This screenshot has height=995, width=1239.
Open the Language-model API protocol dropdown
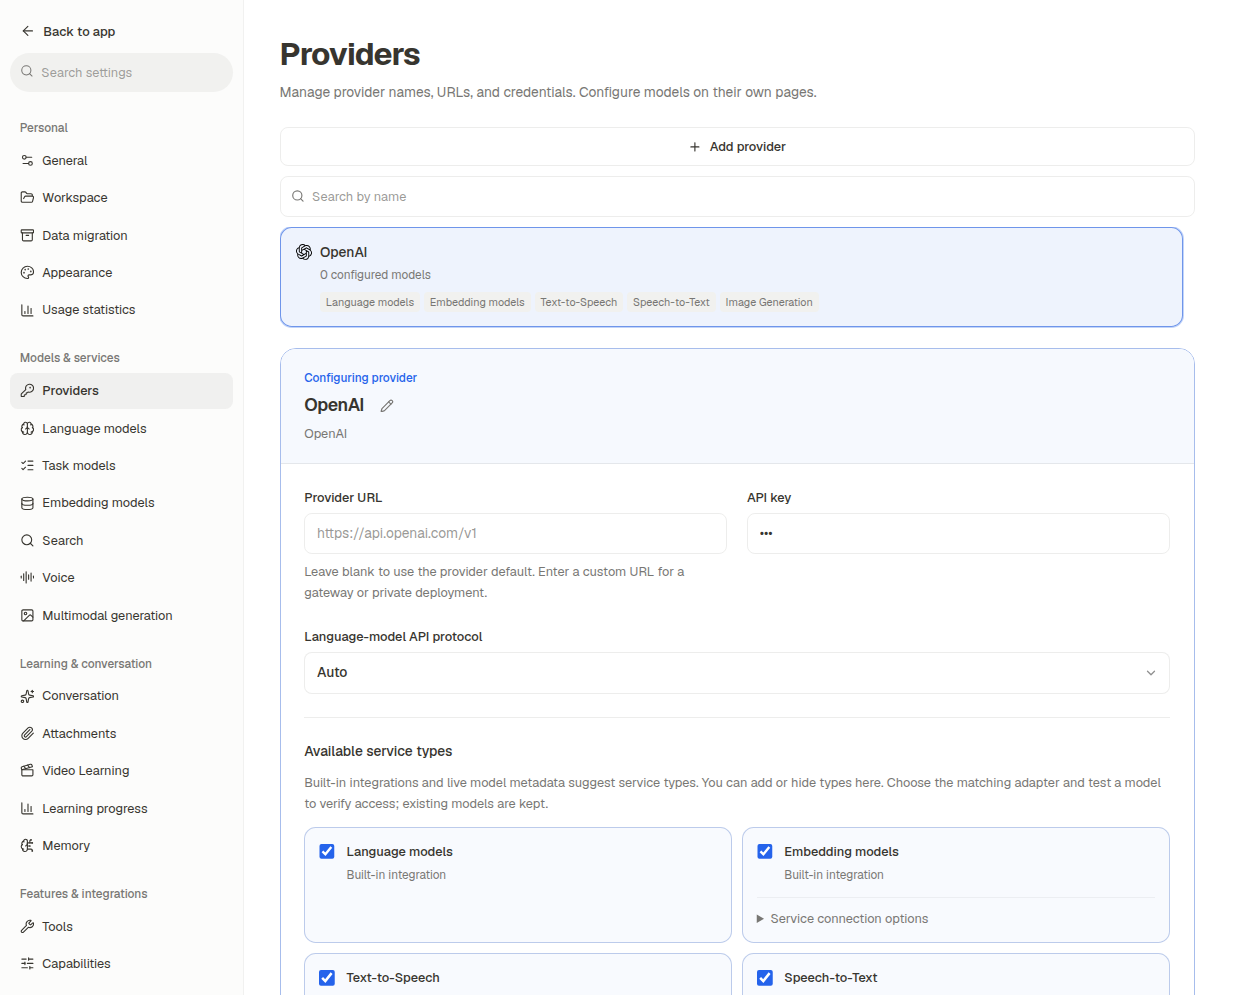[737, 673]
